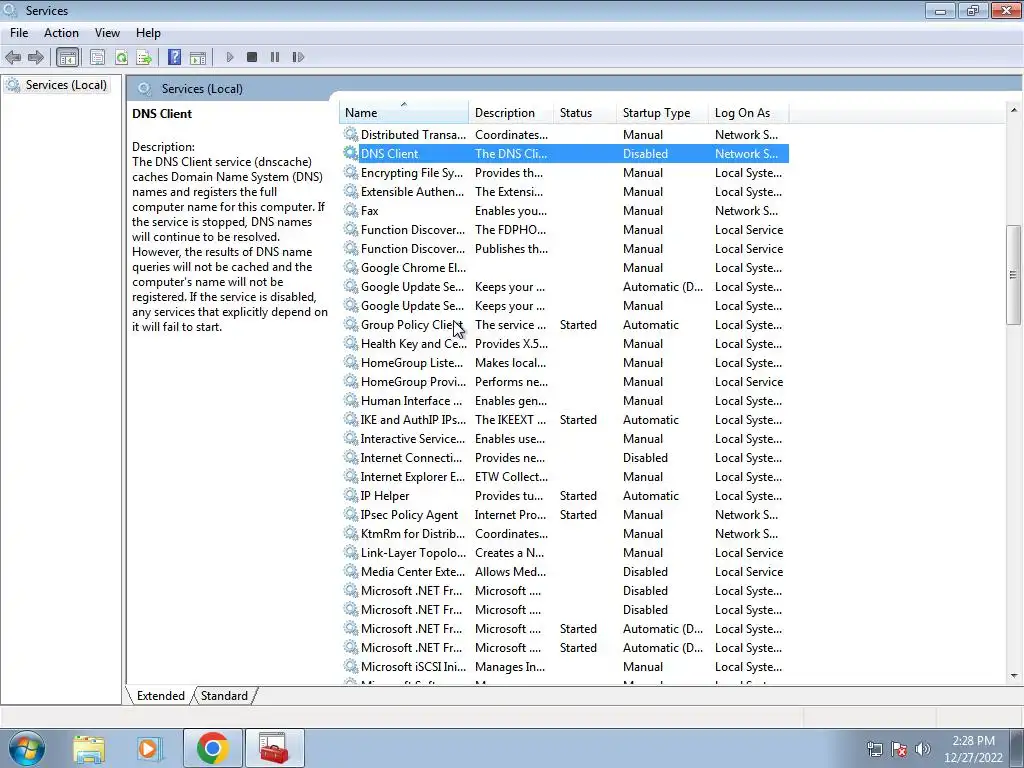
Task: Click the toolbox taskbar icon
Action: pos(274,748)
